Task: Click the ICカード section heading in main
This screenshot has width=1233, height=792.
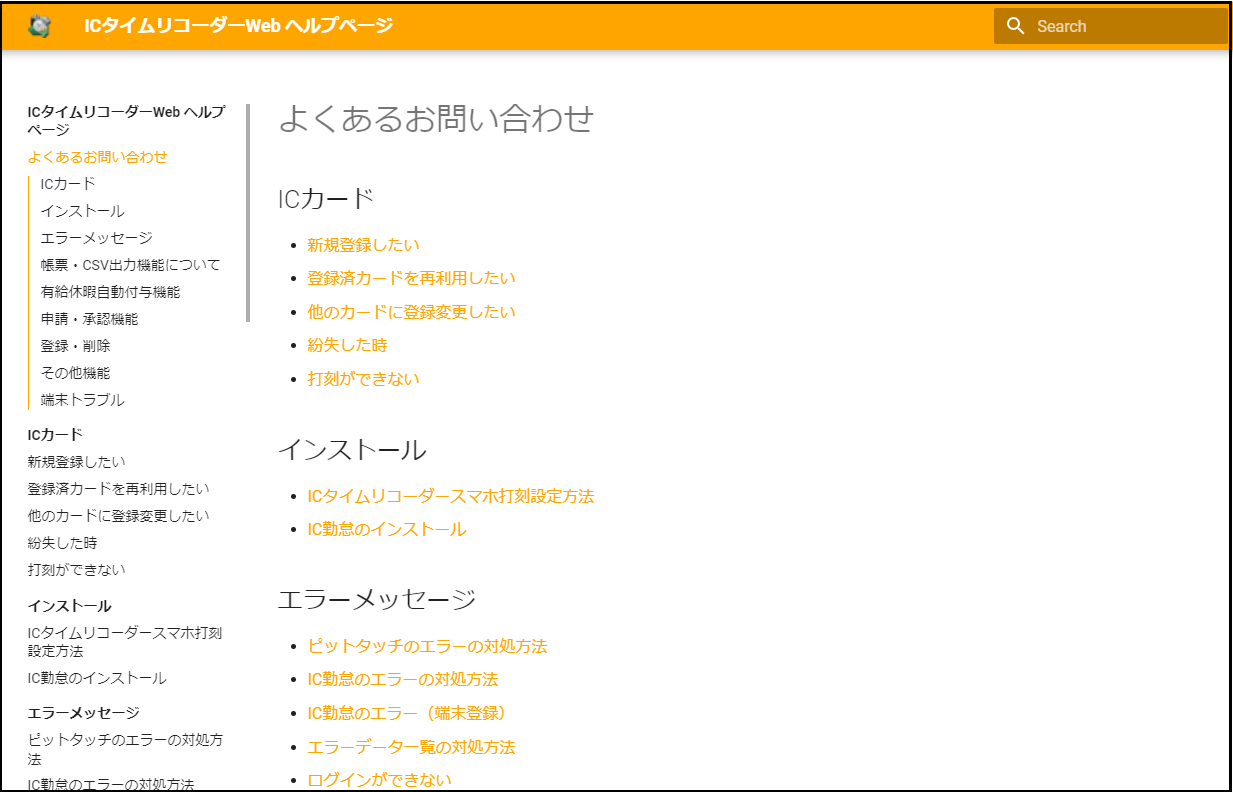Action: click(x=326, y=199)
